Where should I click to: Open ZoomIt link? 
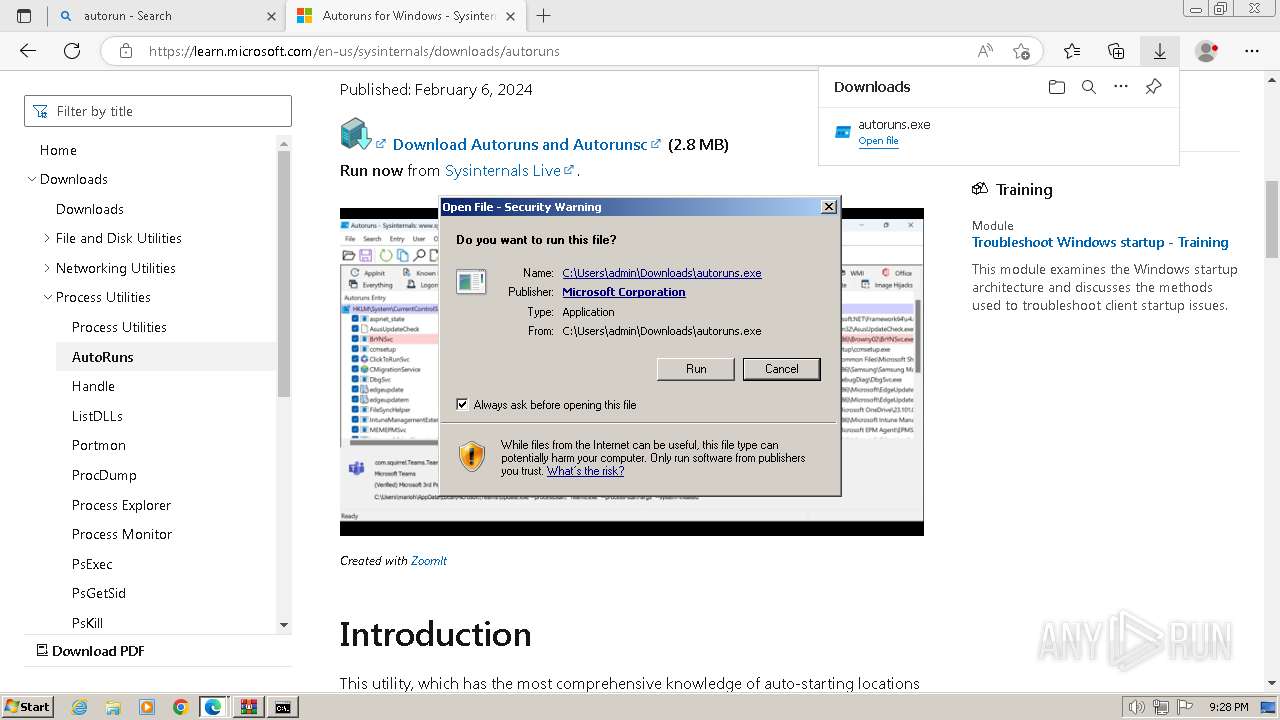click(x=429, y=561)
